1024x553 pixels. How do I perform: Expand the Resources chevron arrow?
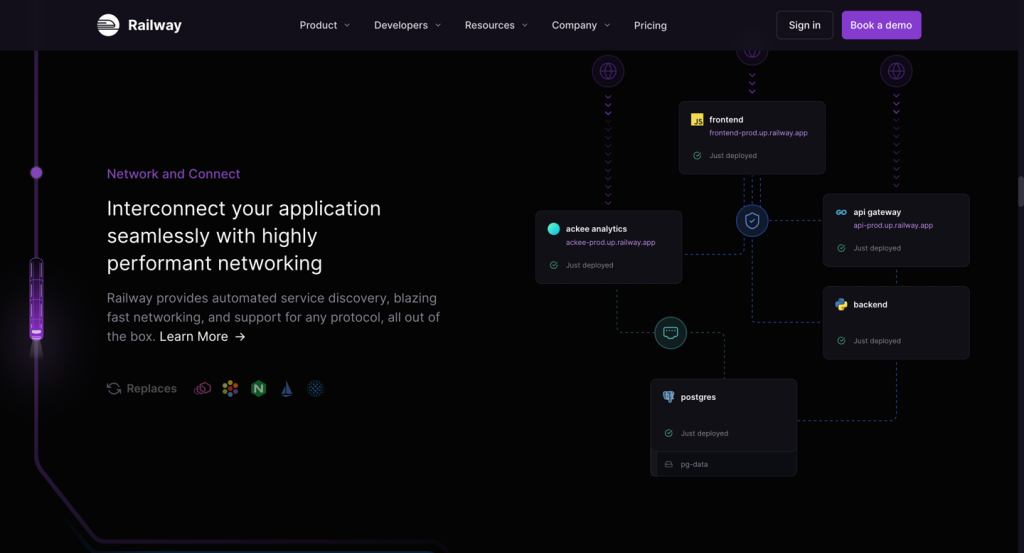[524, 25]
